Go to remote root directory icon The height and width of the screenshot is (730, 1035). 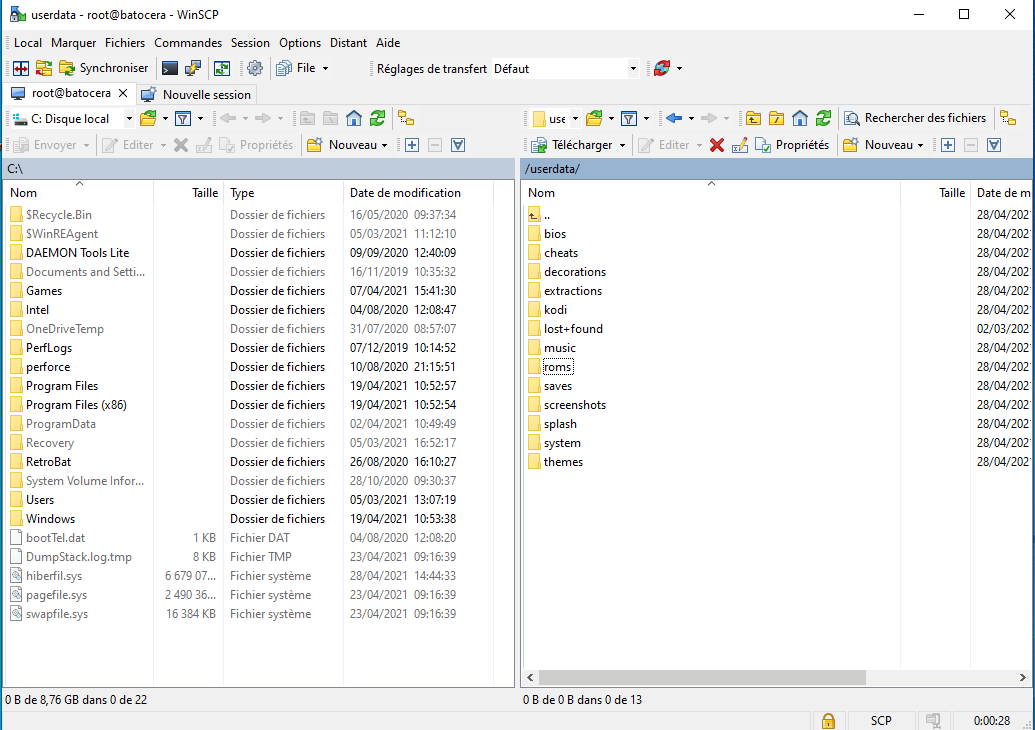coord(776,119)
